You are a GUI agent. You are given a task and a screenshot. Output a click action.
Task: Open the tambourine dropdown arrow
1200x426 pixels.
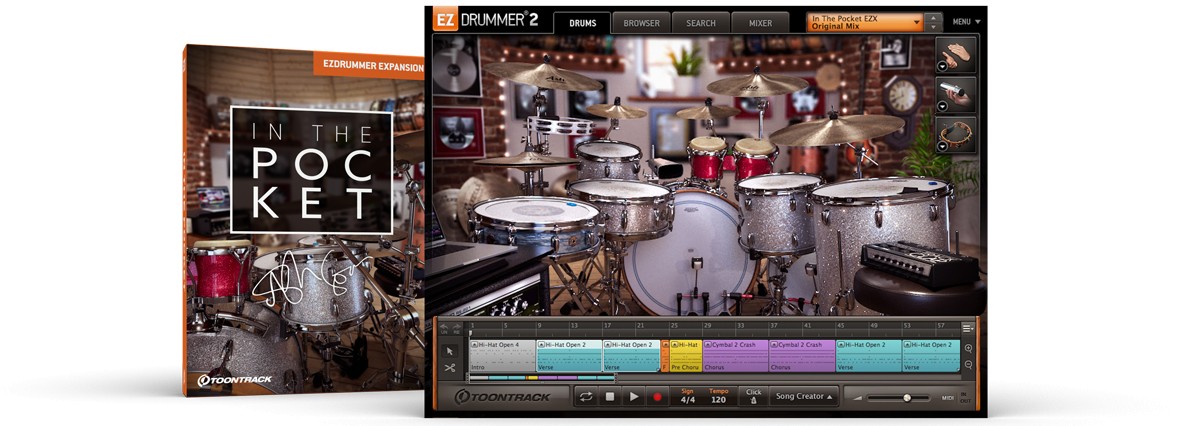[942, 147]
